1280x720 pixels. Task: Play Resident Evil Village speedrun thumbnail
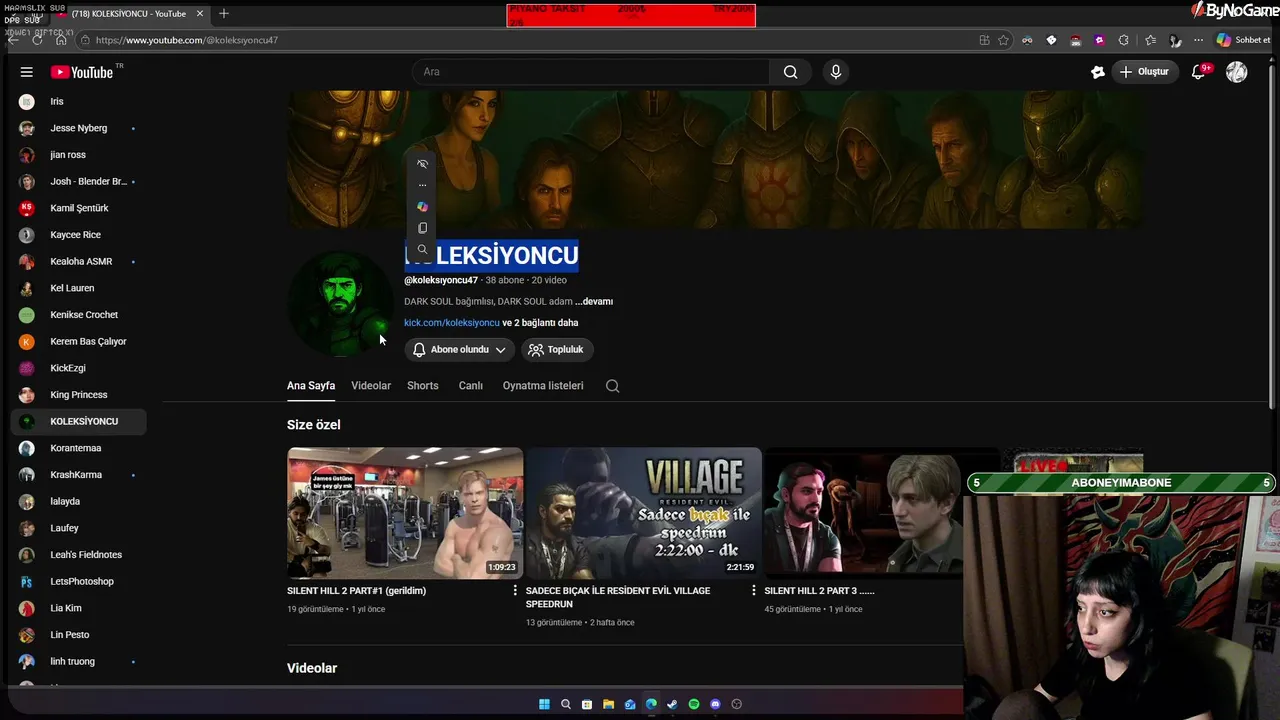[x=644, y=513]
